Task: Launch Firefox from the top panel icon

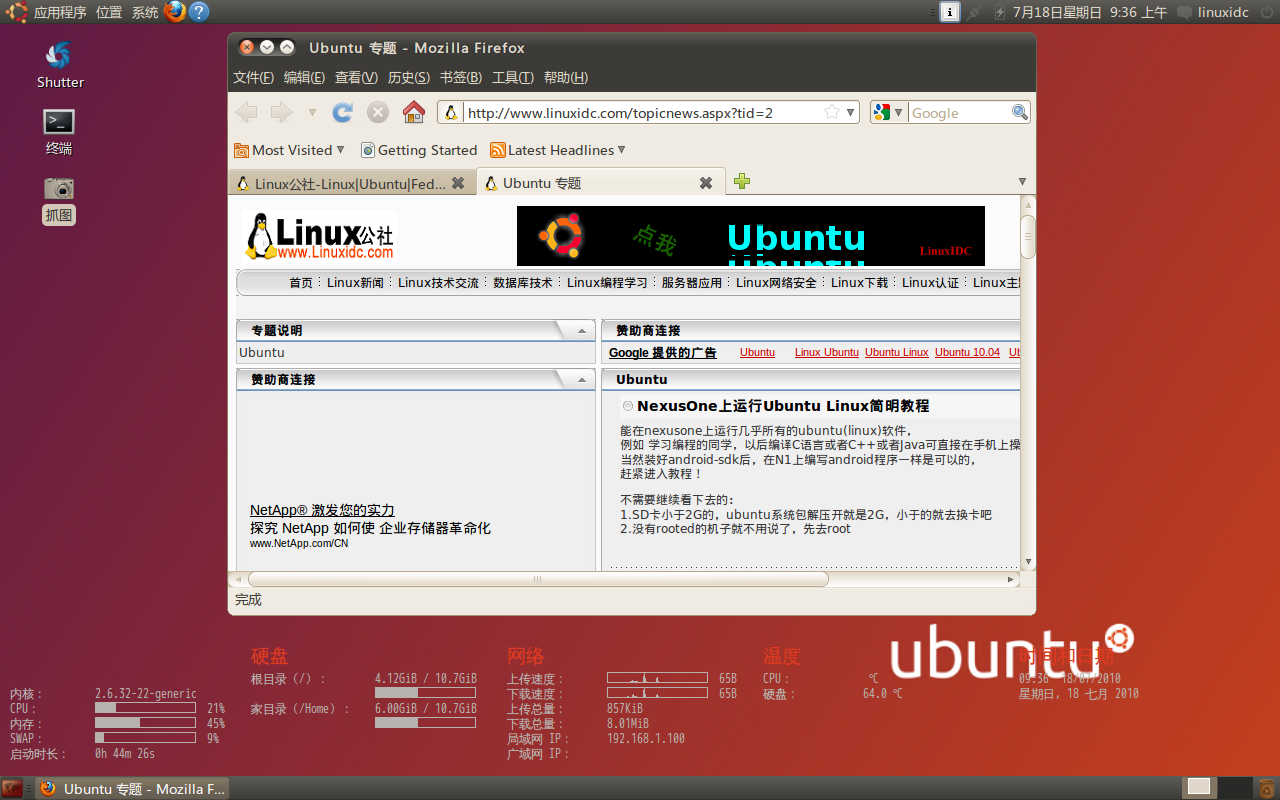Action: (x=175, y=12)
